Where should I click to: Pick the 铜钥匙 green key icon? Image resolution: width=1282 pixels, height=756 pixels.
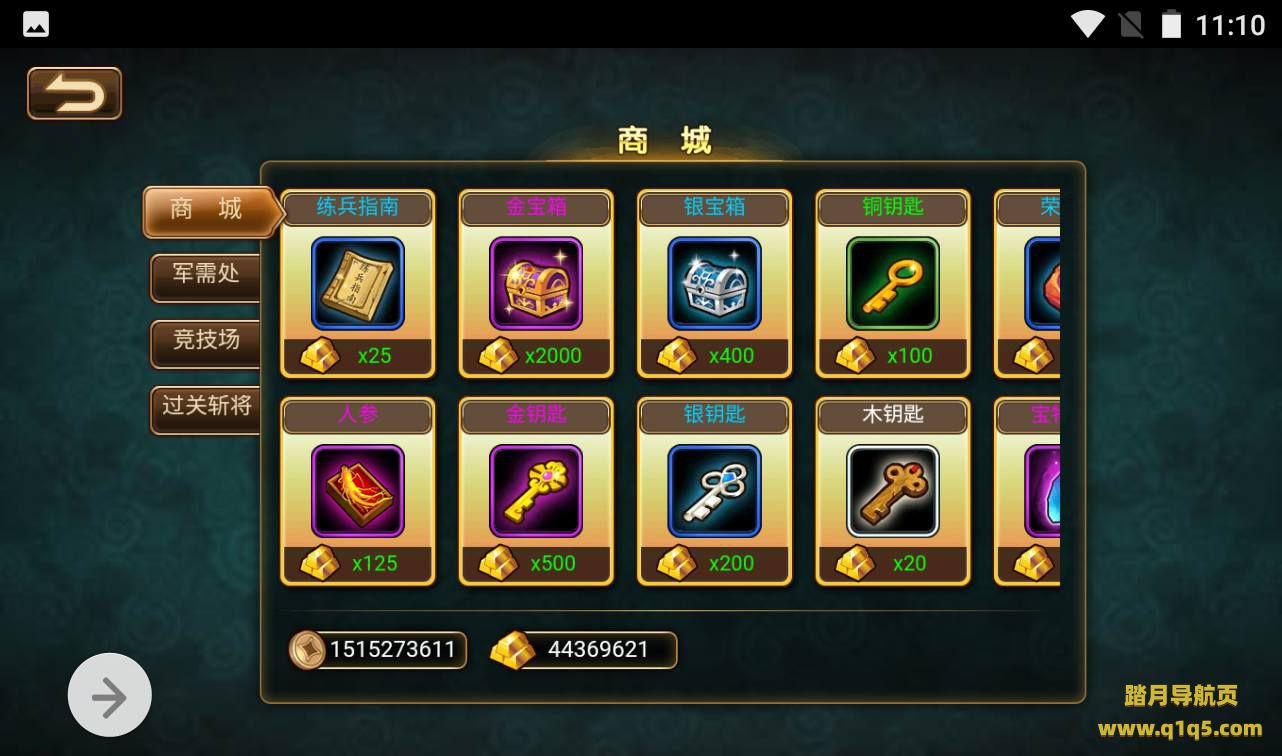(893, 283)
